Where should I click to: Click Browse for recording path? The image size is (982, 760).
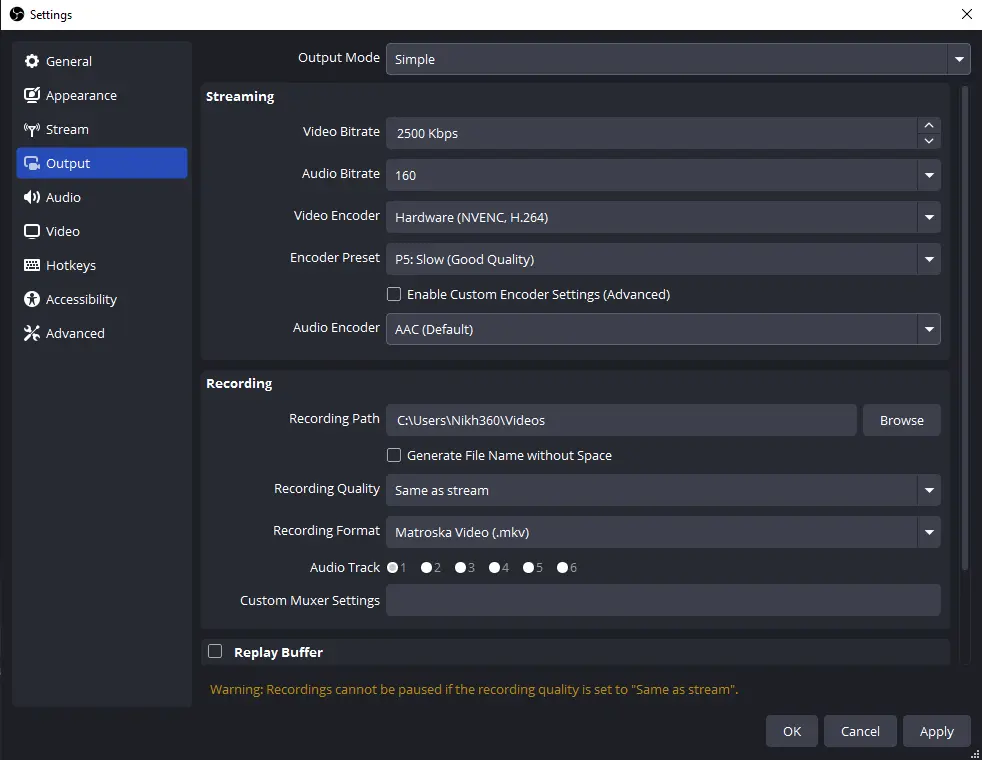(902, 420)
